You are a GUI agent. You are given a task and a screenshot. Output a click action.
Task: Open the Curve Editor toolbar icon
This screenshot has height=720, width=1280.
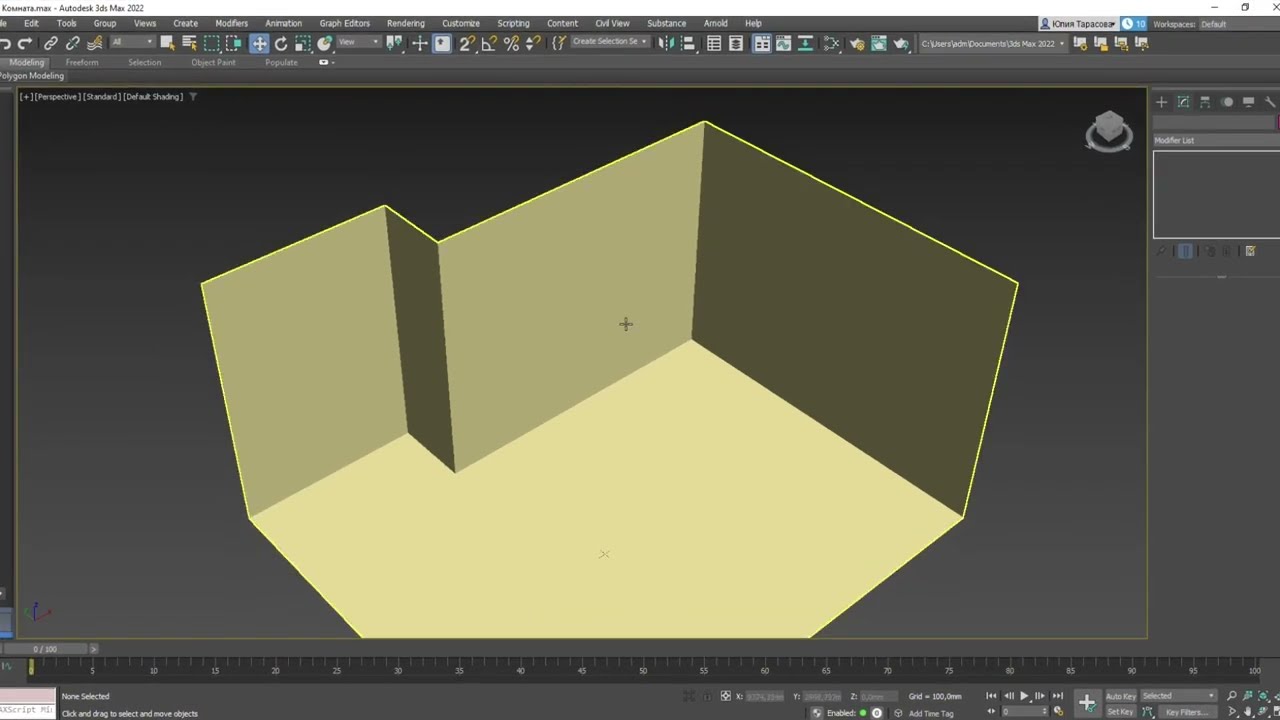[783, 43]
